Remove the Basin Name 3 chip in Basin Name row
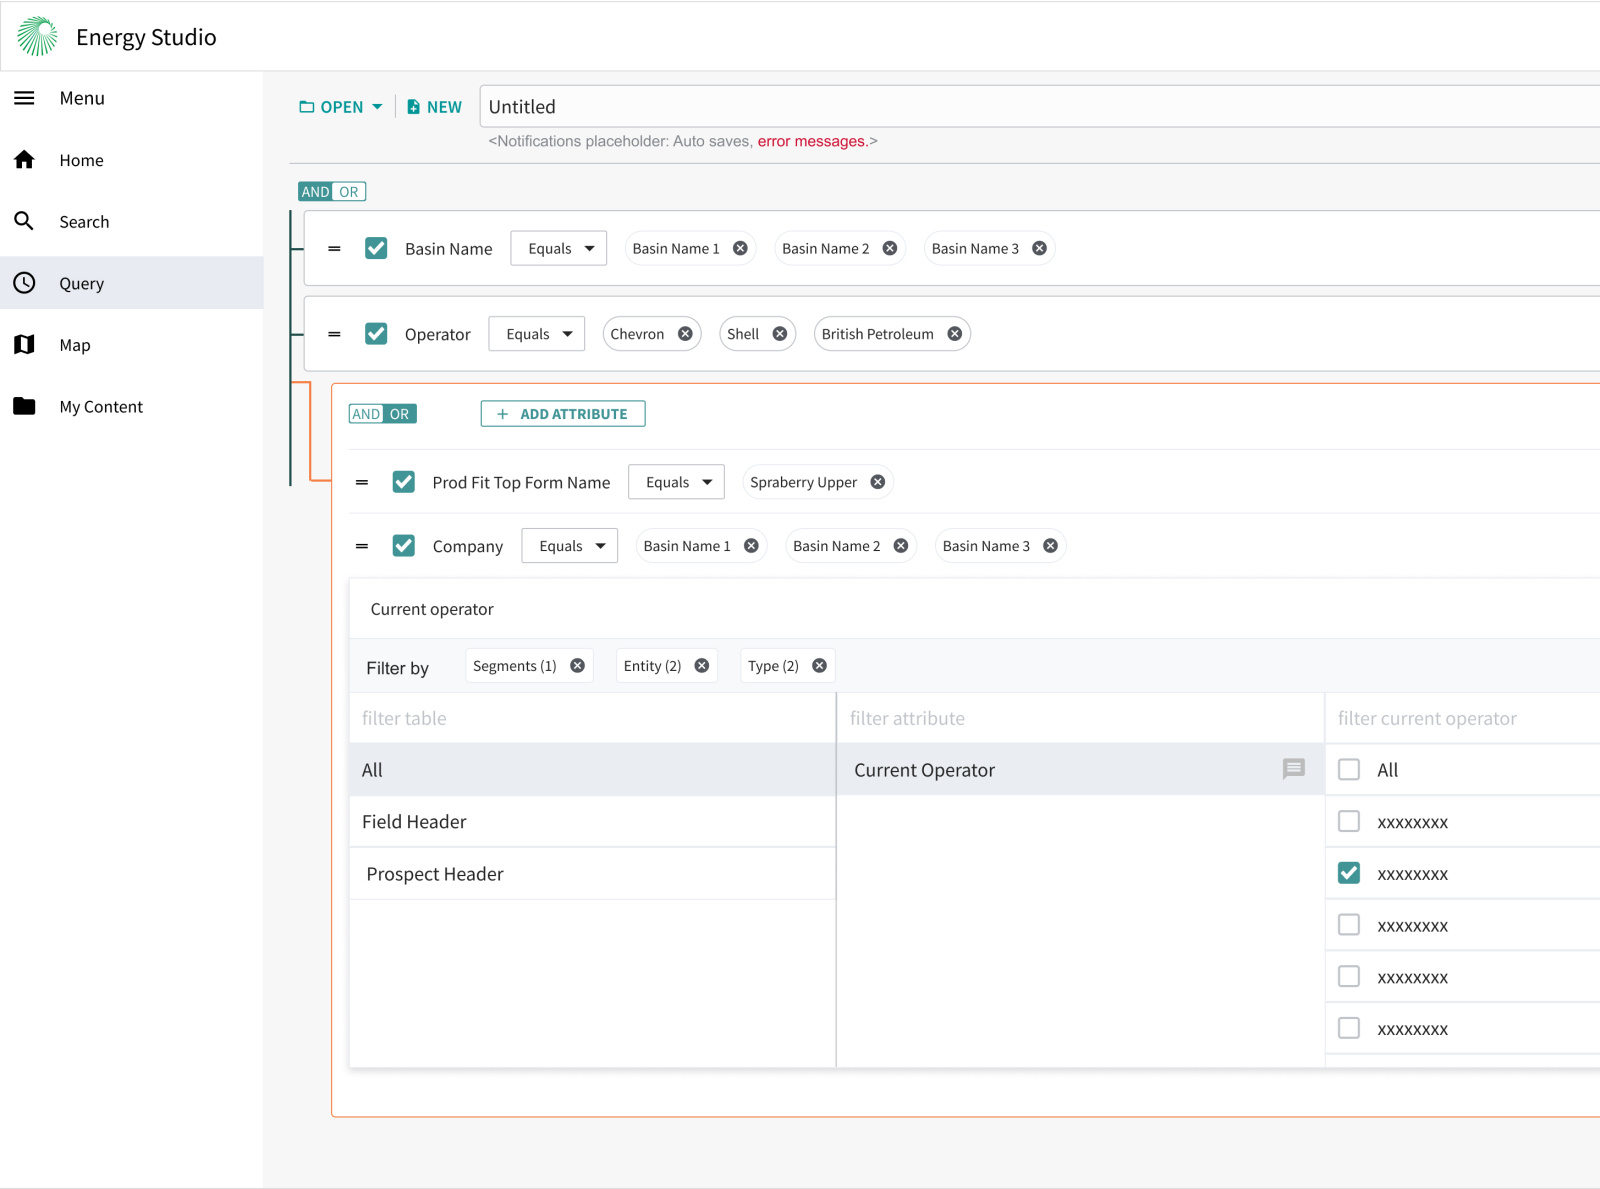The image size is (1600, 1189). click(x=1040, y=248)
